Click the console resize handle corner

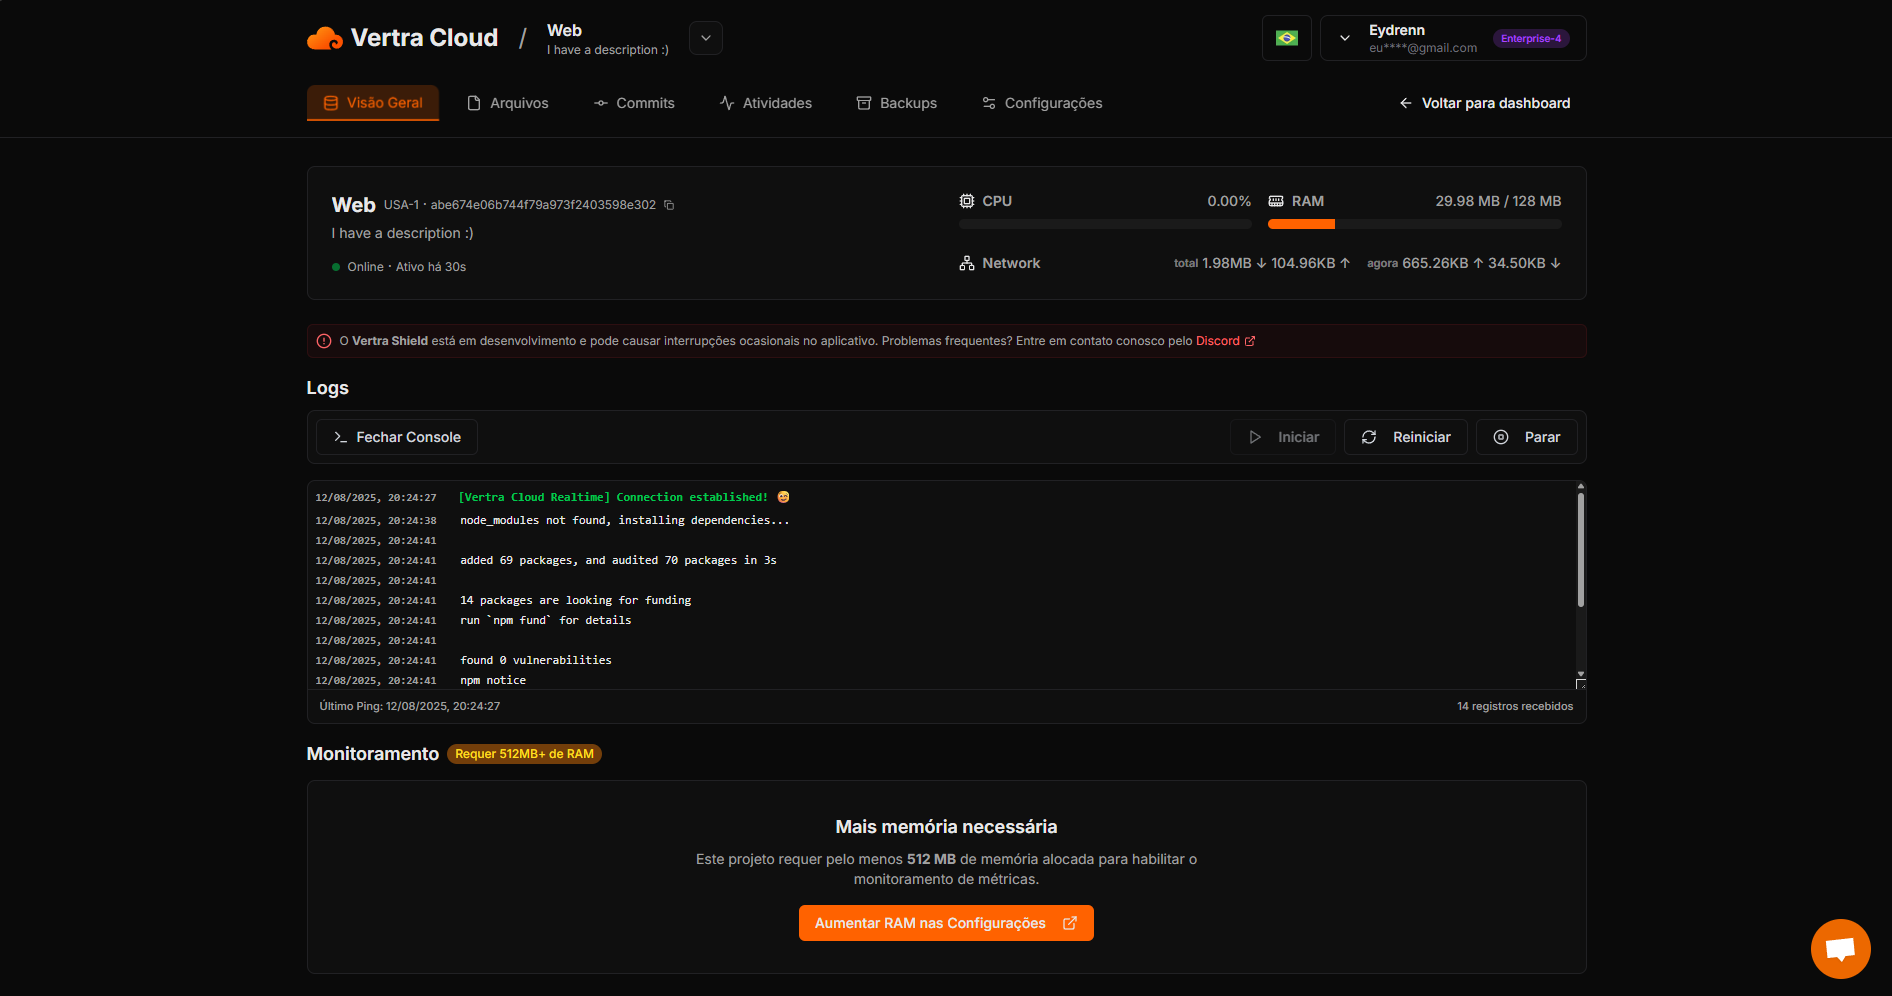point(1581,685)
